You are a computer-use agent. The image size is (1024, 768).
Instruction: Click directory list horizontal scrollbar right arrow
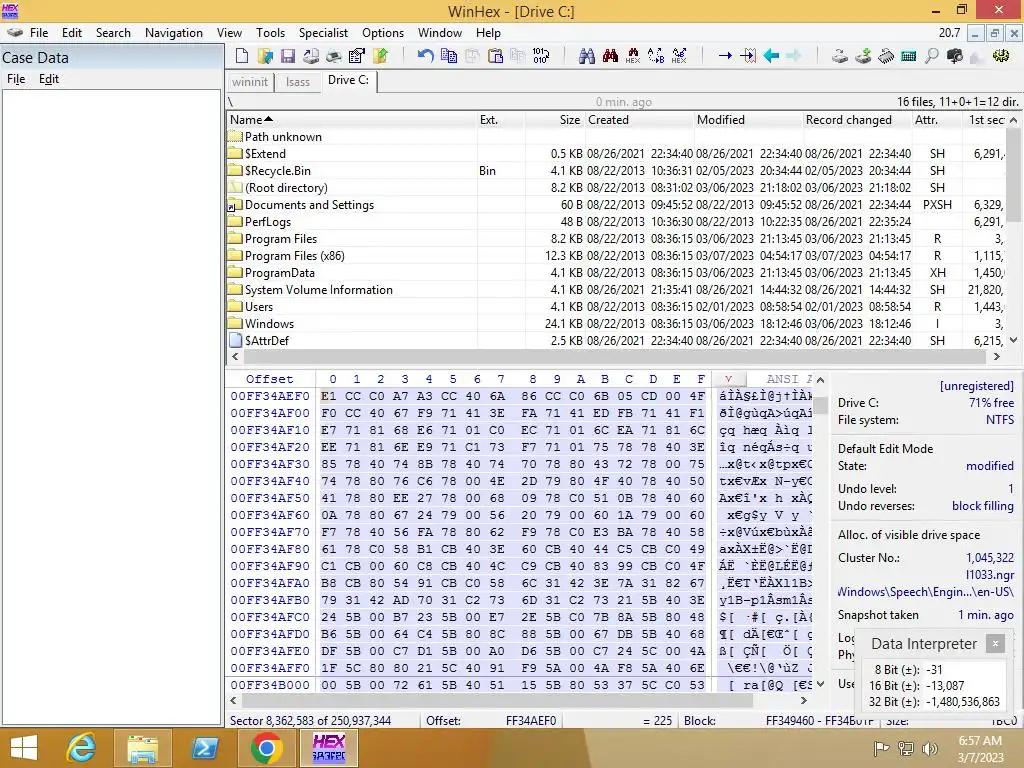click(997, 357)
